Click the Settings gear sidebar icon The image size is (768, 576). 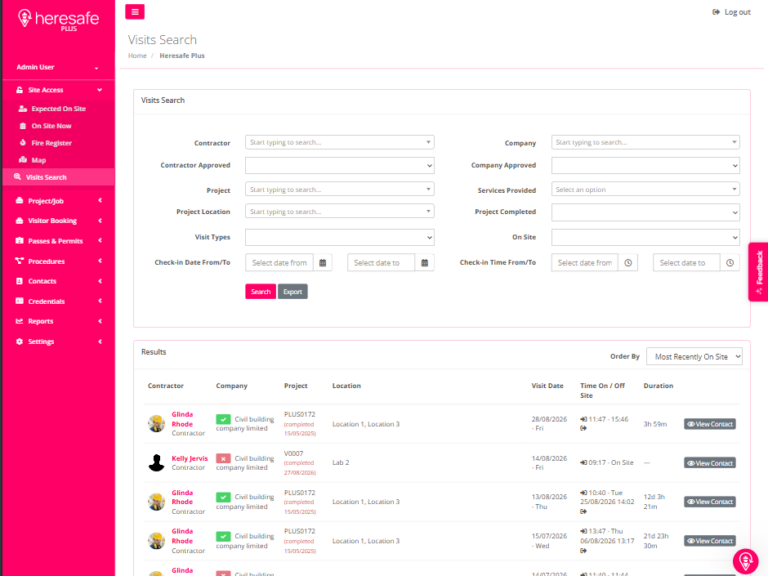point(20,341)
